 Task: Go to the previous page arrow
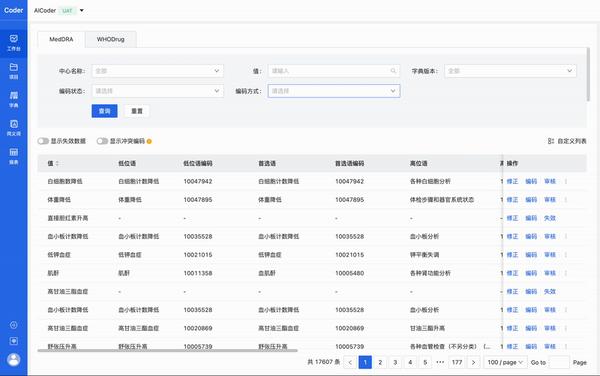[x=350, y=362]
